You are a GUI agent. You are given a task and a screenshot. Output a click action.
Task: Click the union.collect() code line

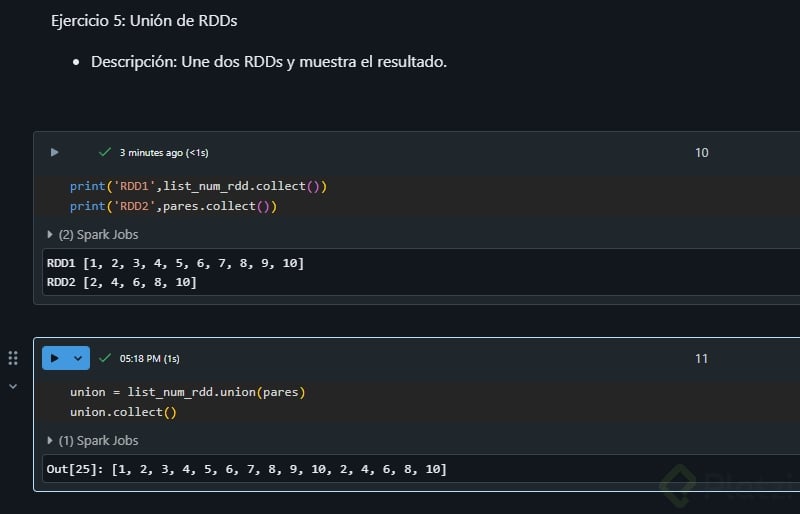(x=123, y=412)
